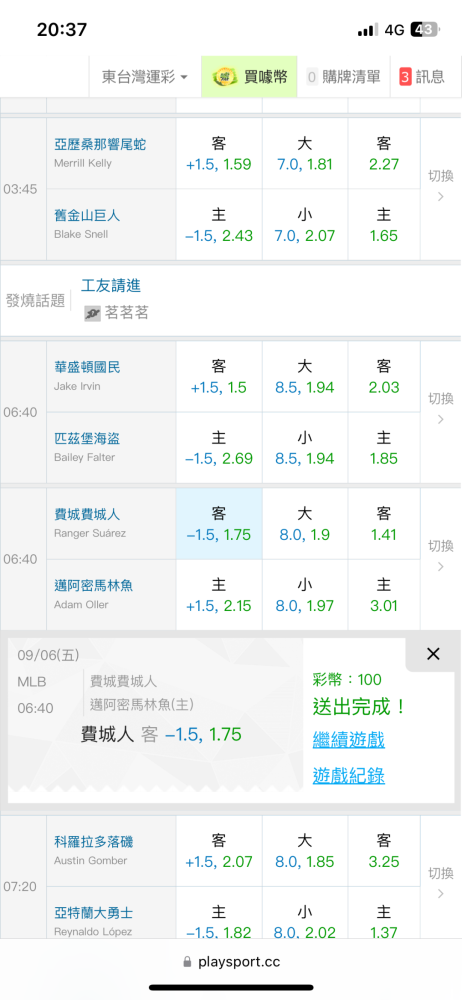Select 華盛頓國民 大 8.5, 1.94 option

[x=304, y=376]
